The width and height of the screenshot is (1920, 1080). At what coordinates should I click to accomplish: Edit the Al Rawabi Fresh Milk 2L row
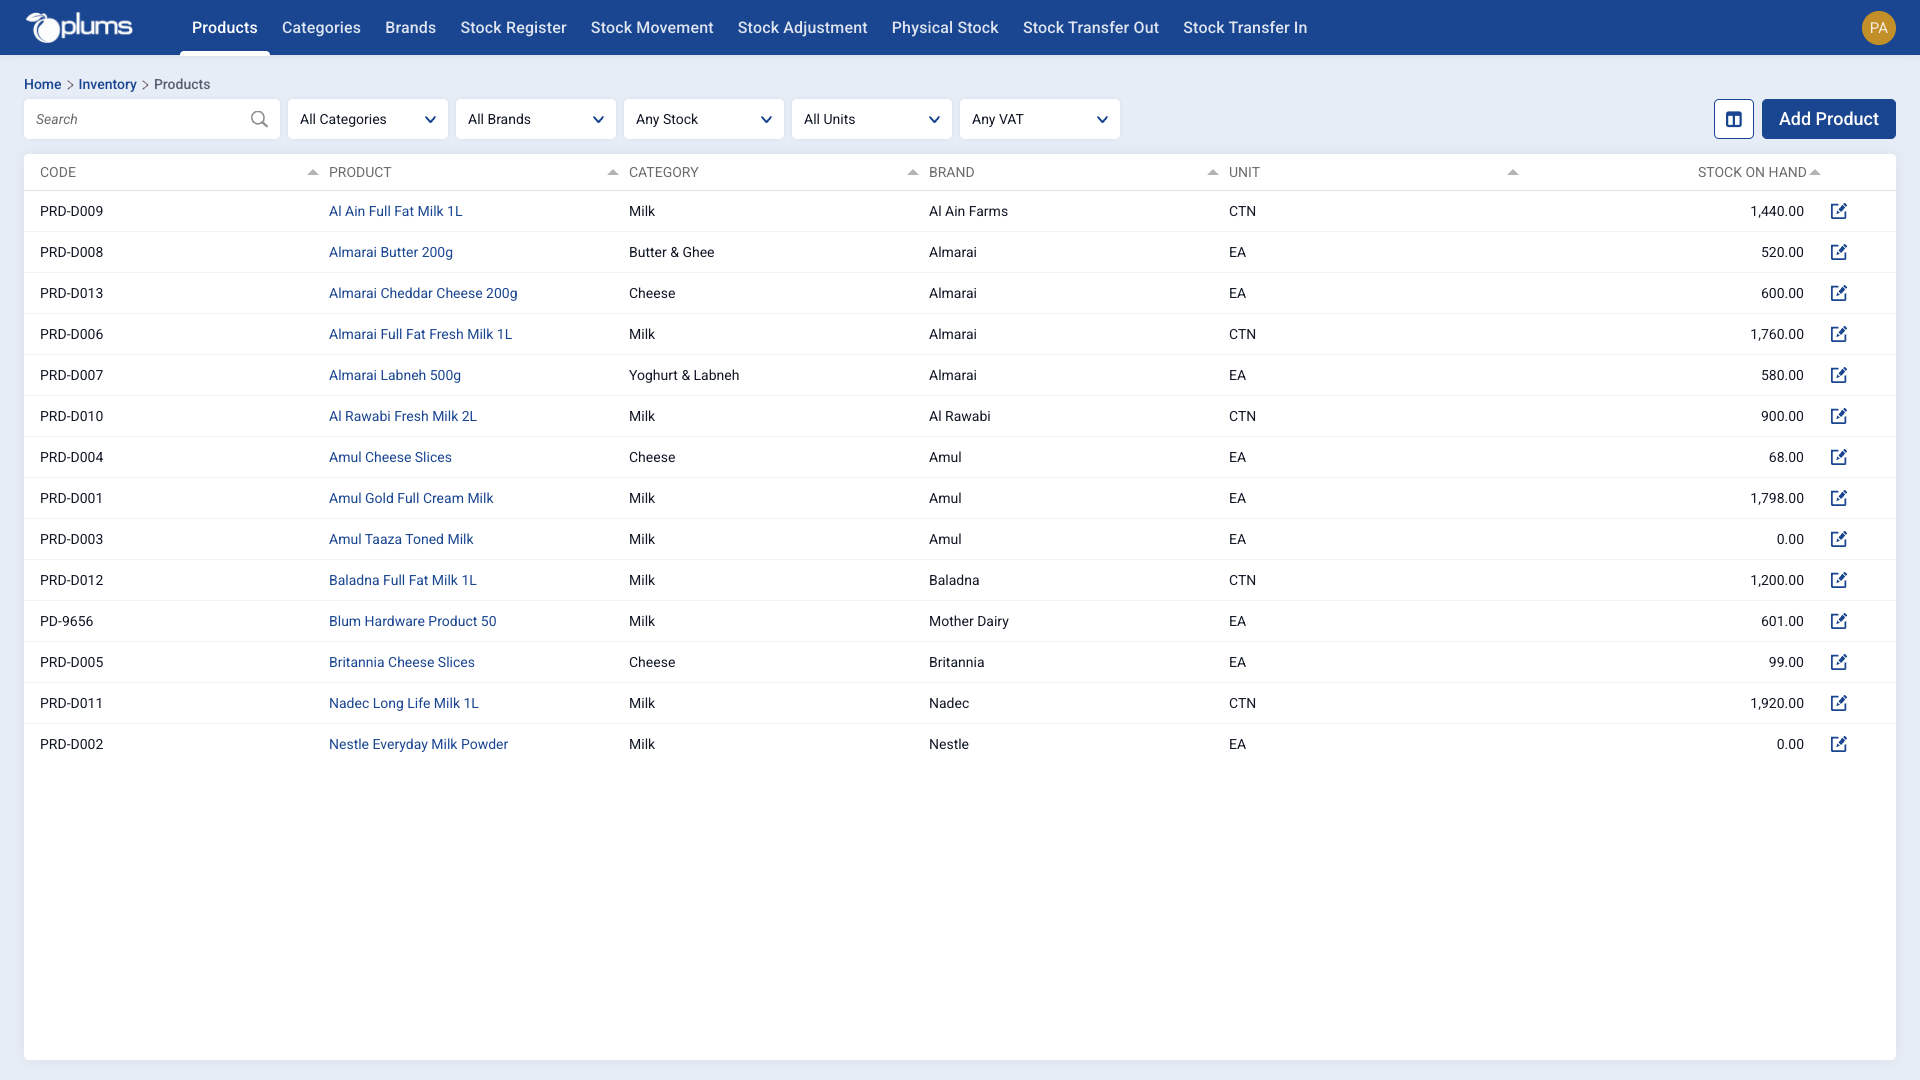(1839, 416)
